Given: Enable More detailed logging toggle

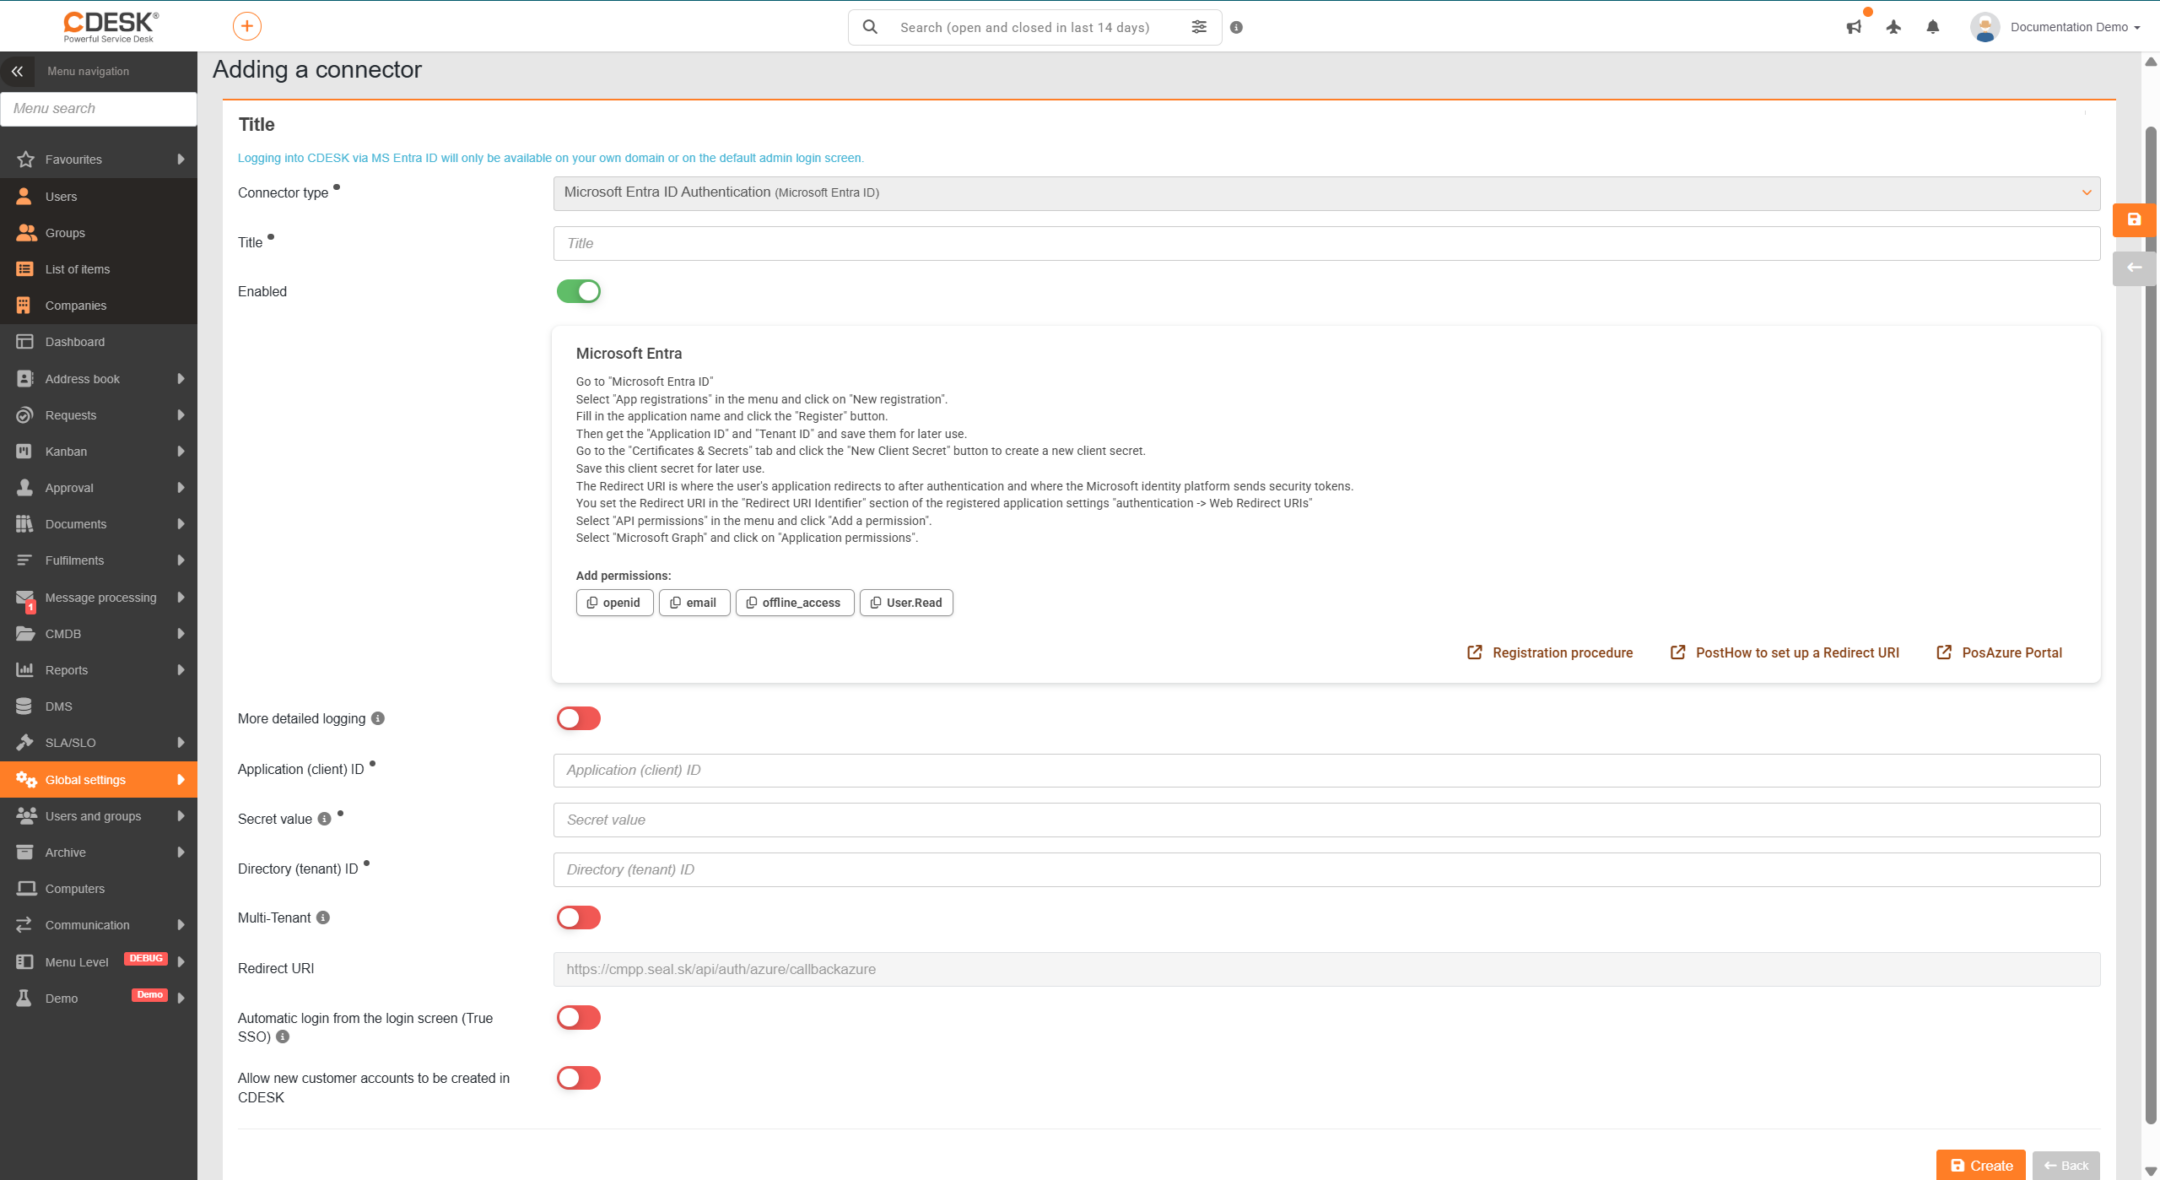Looking at the screenshot, I should coord(578,719).
